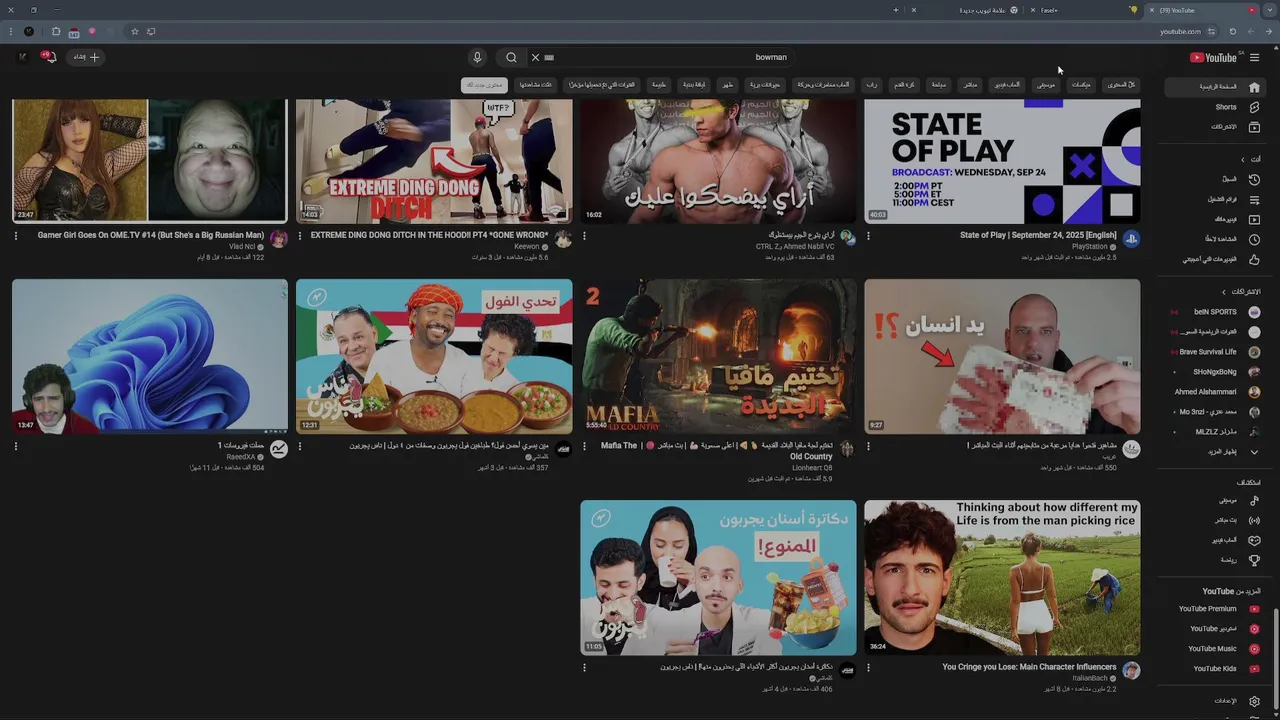Open the History clock icon in sidebar

click(x=1254, y=179)
